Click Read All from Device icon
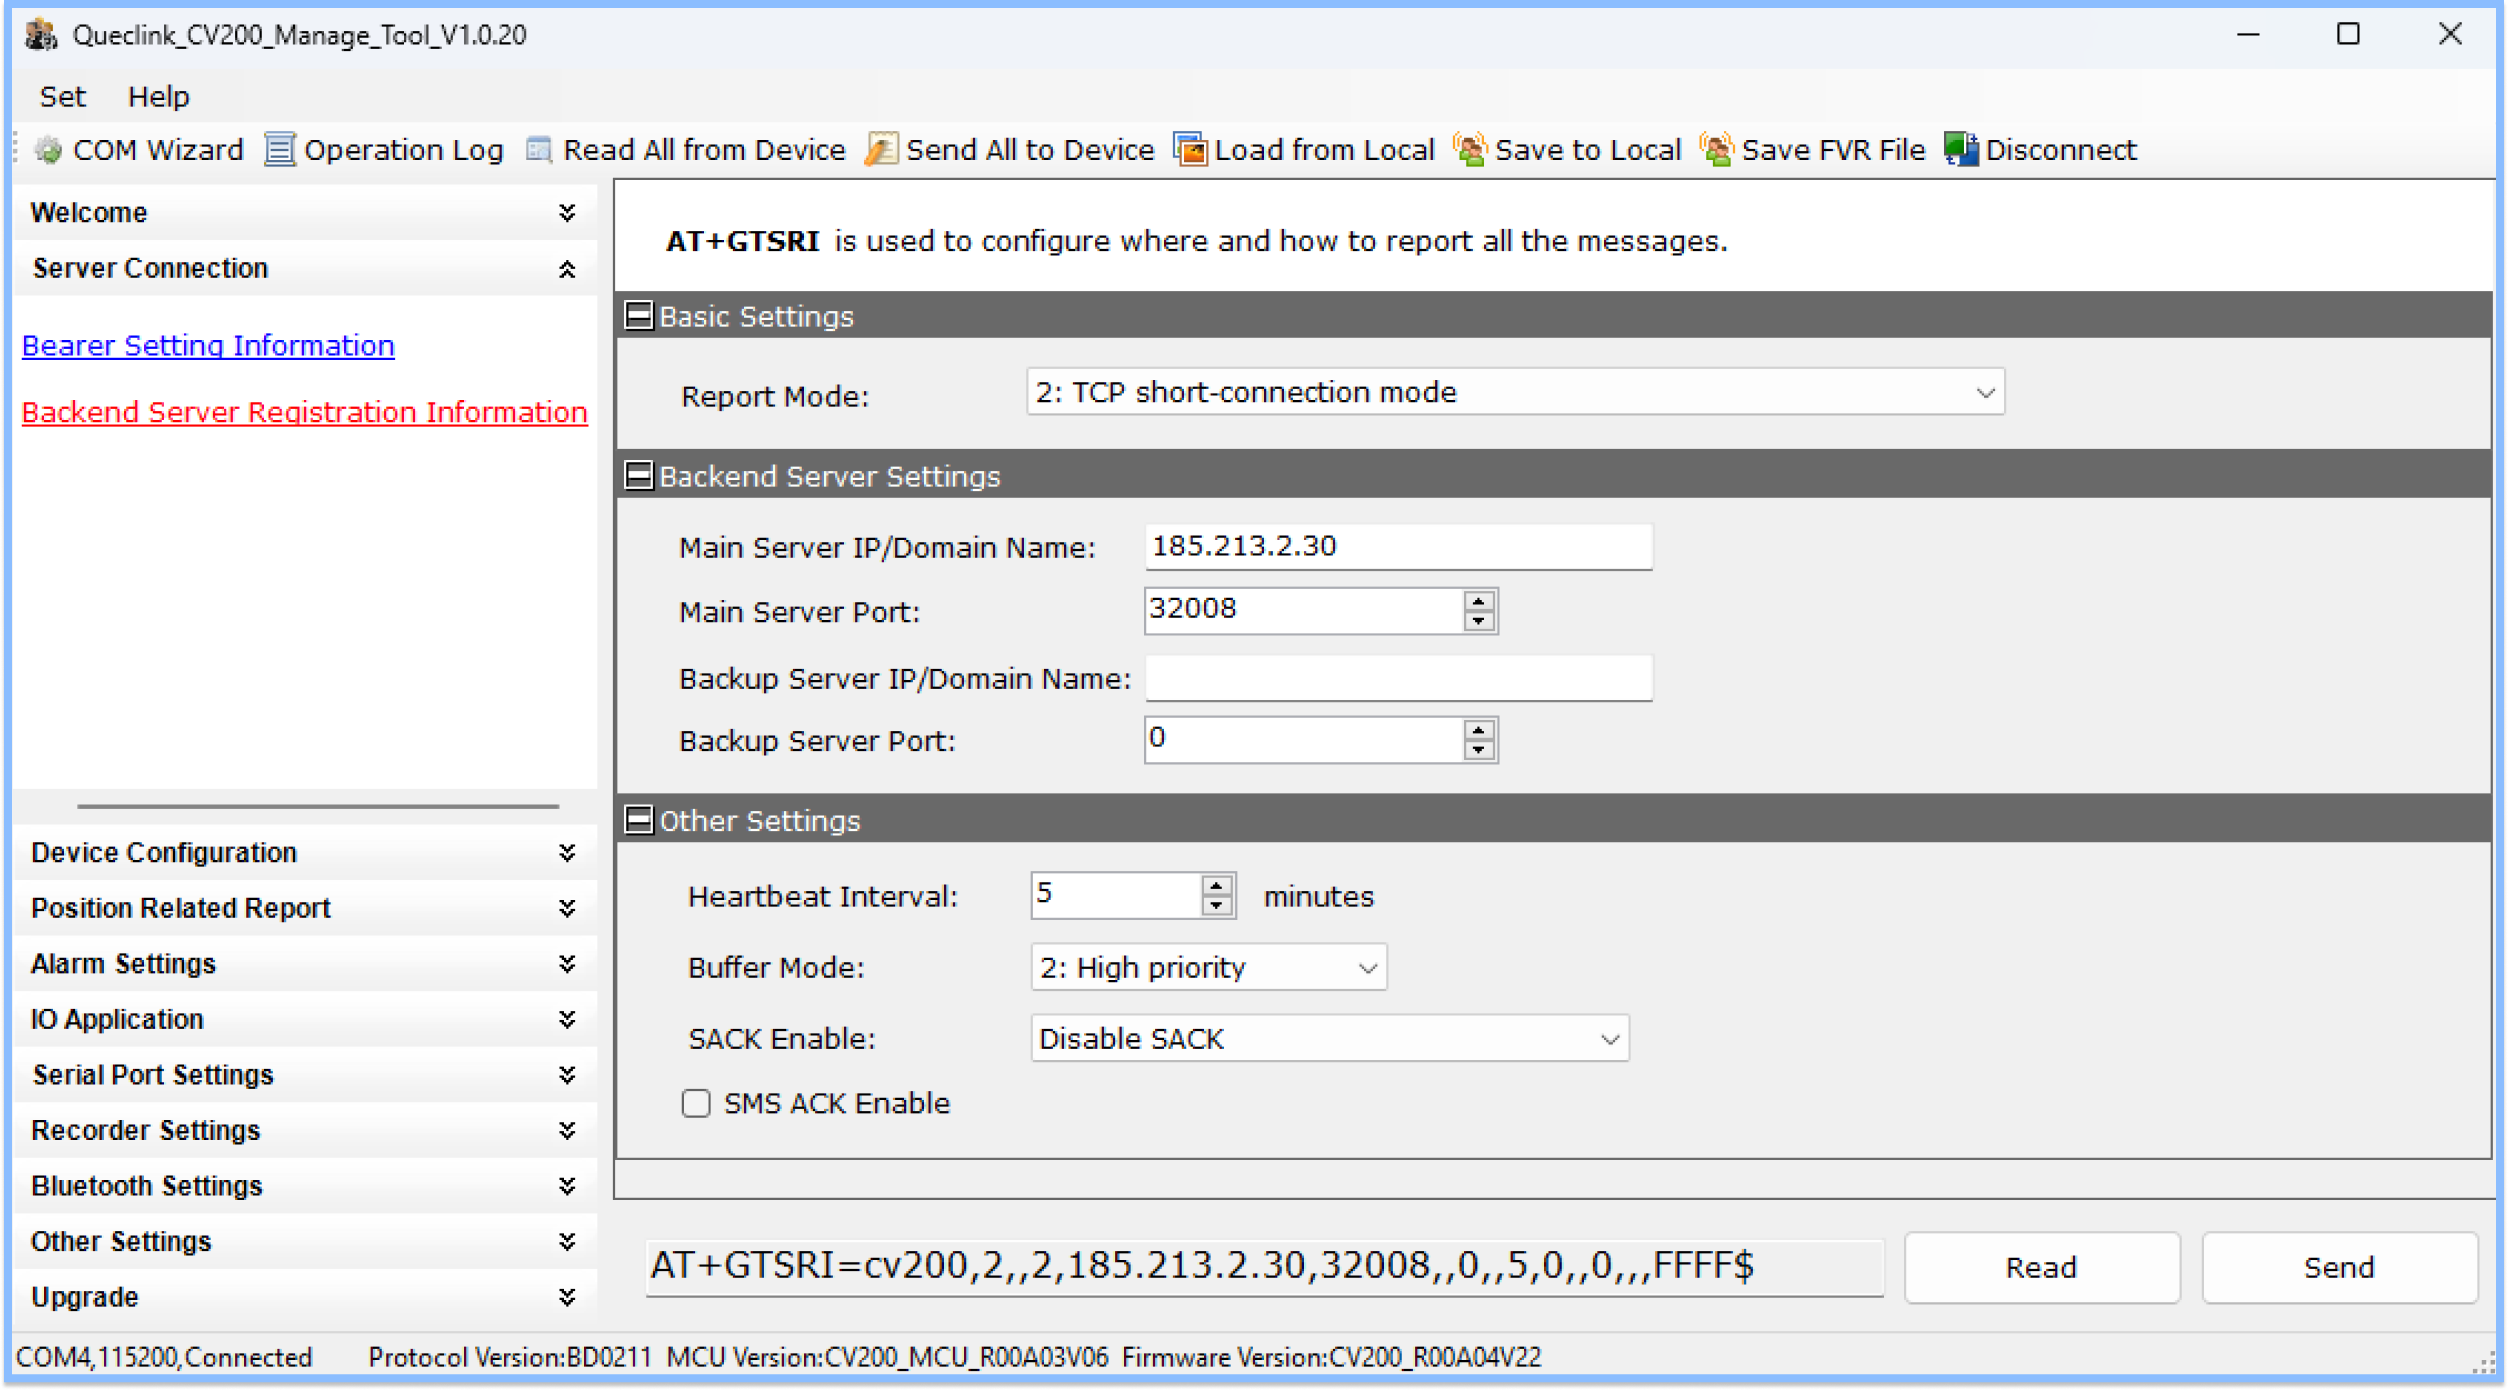 (539, 150)
